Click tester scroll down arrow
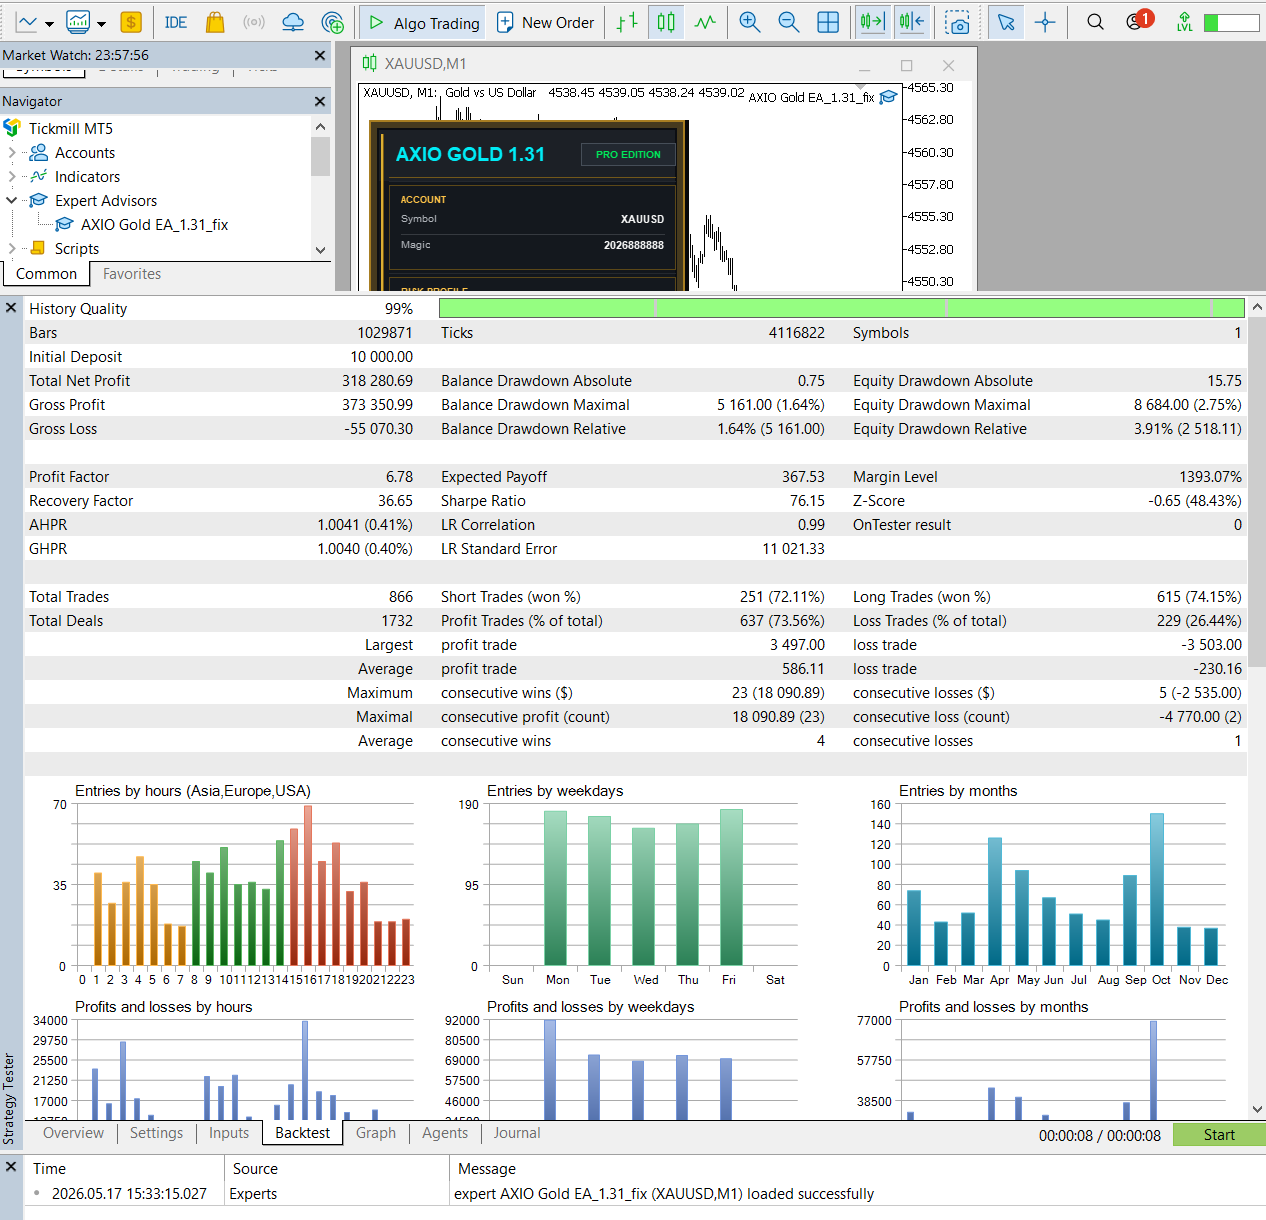The width and height of the screenshot is (1266, 1220). 1257,1109
